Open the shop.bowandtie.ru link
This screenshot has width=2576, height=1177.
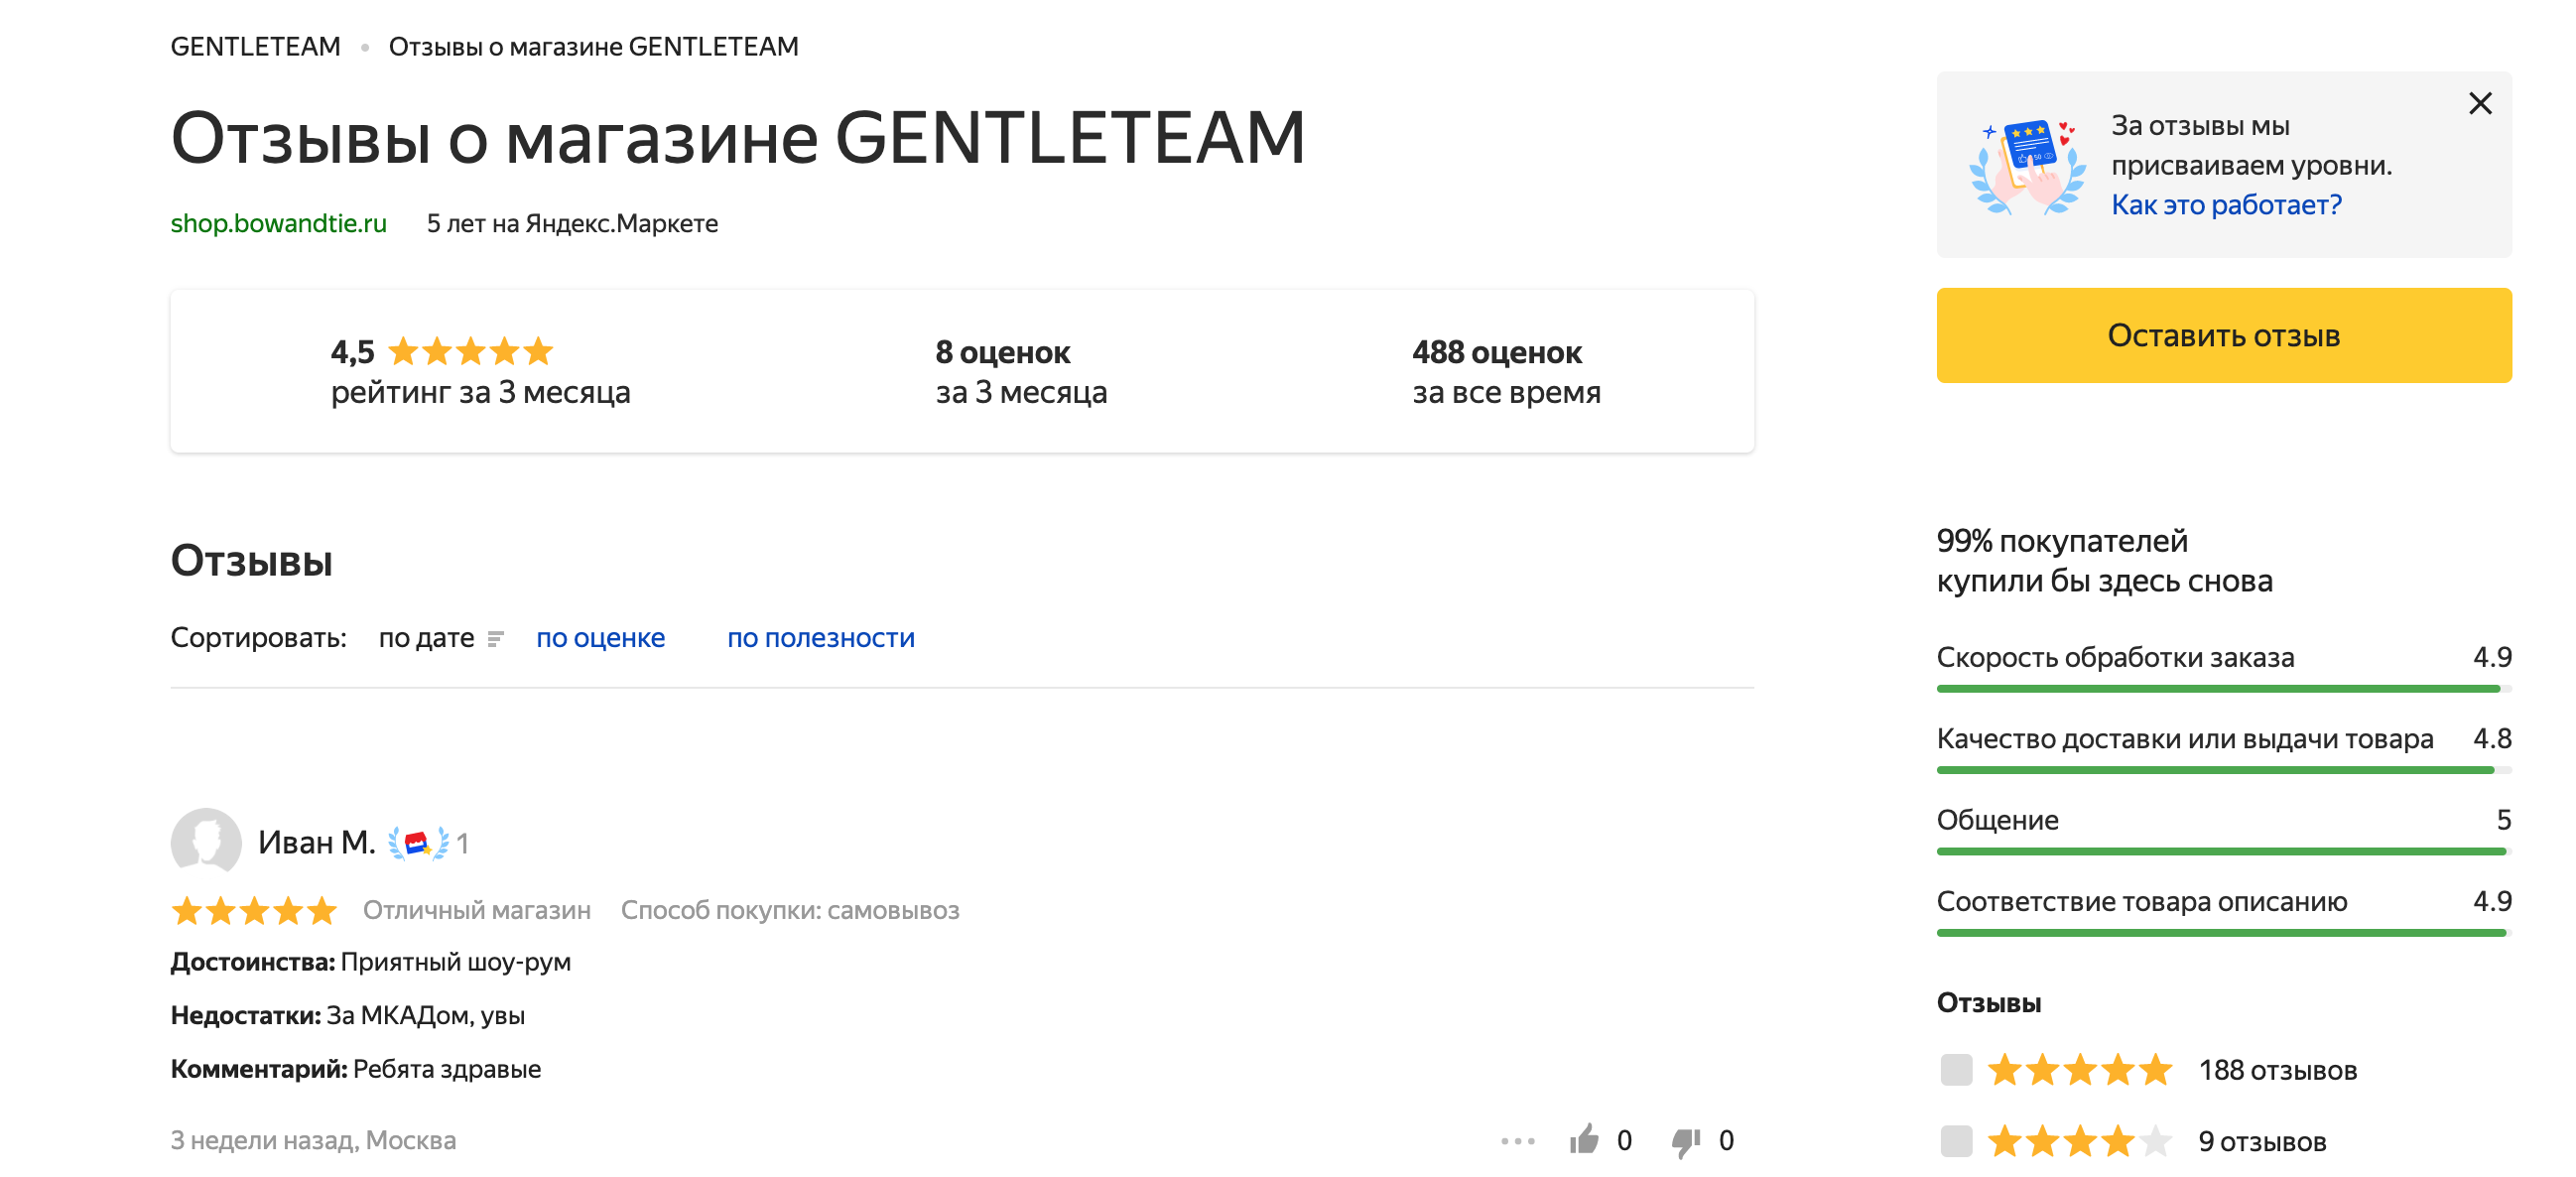[x=278, y=223]
